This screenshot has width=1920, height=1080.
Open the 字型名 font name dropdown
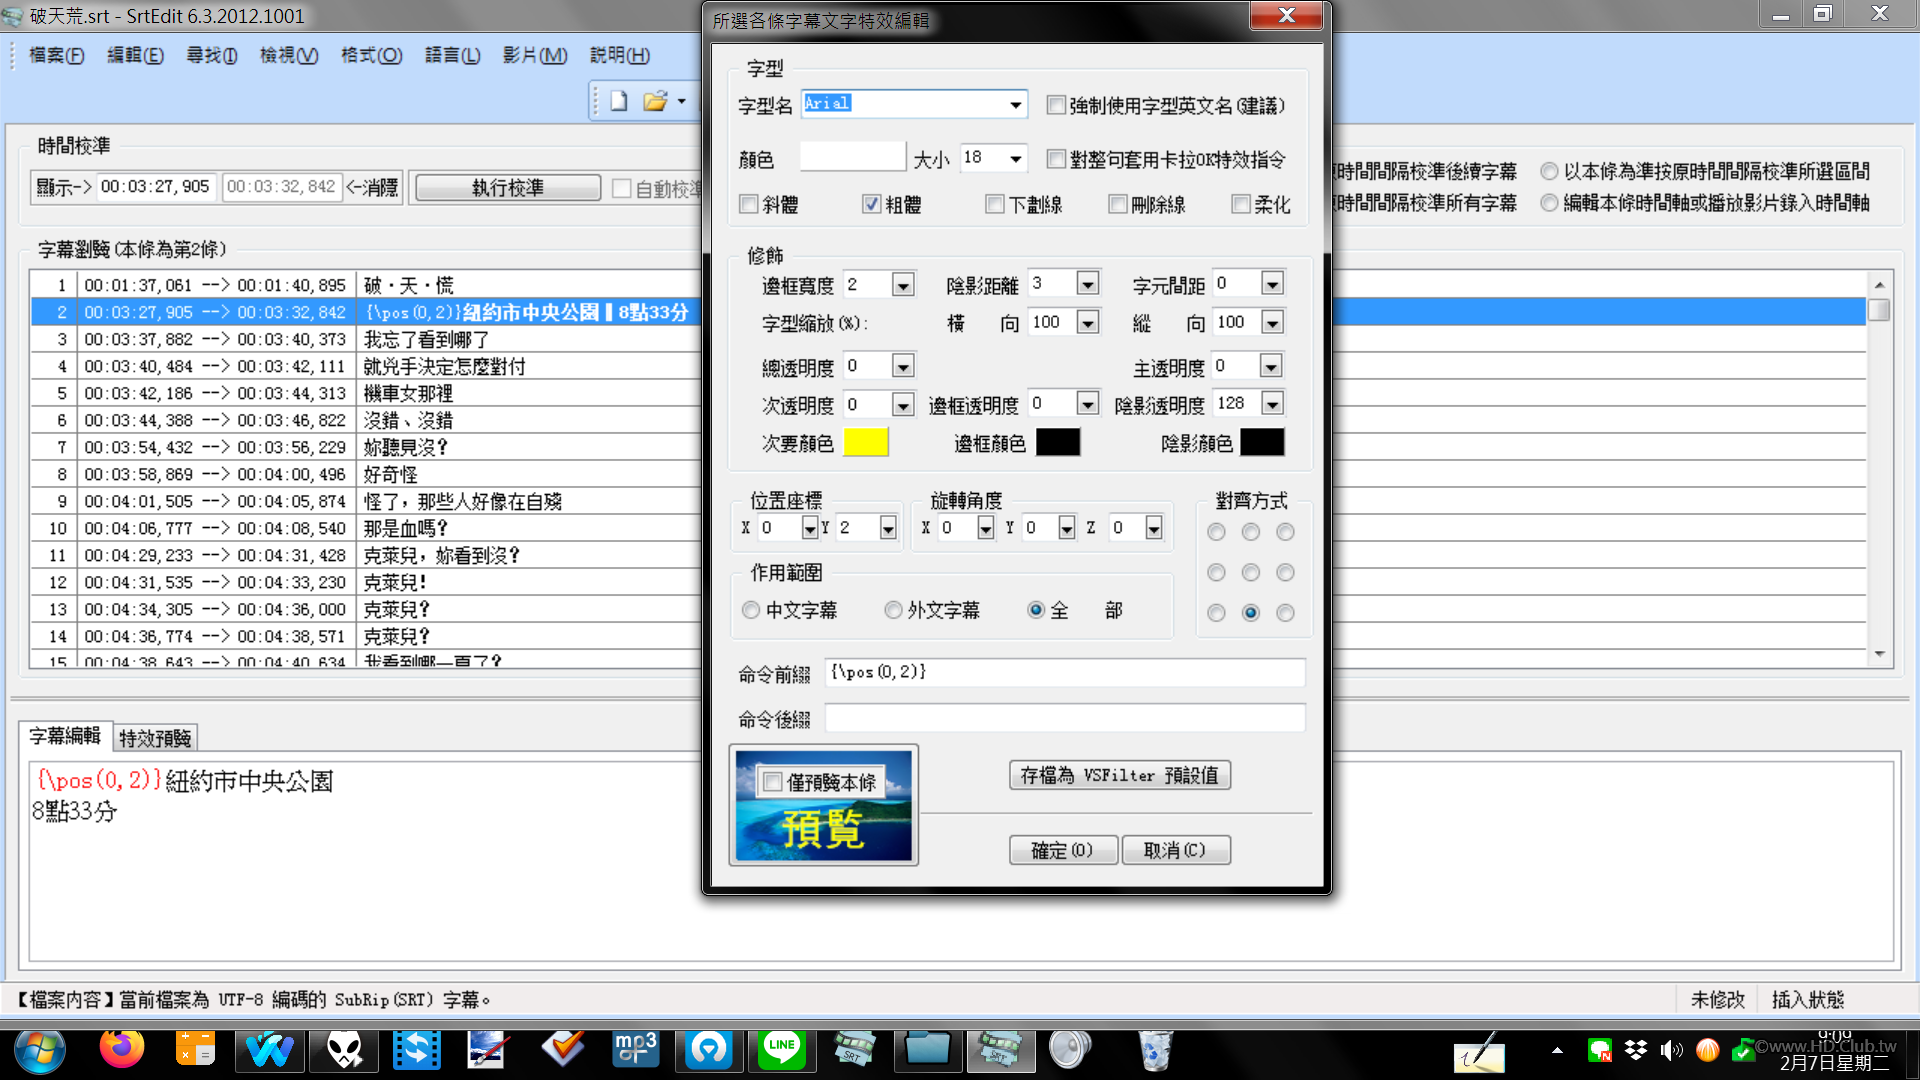click(1015, 104)
